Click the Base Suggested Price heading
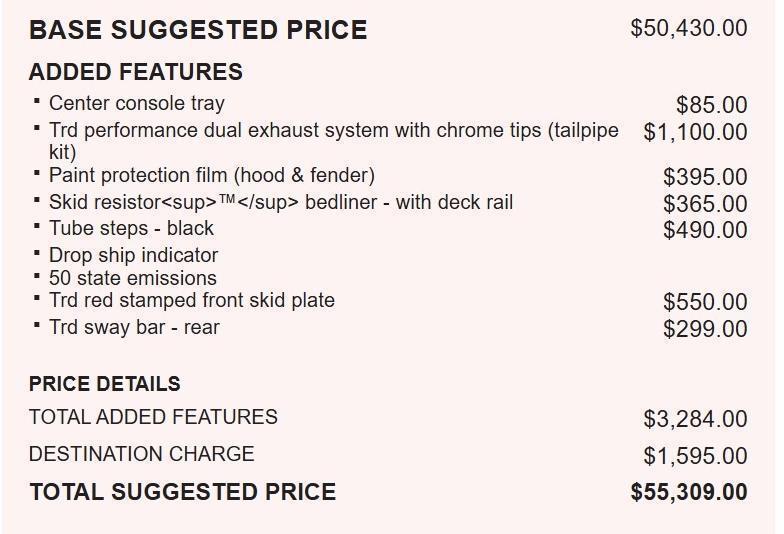The width and height of the screenshot is (784, 534). pos(198,30)
